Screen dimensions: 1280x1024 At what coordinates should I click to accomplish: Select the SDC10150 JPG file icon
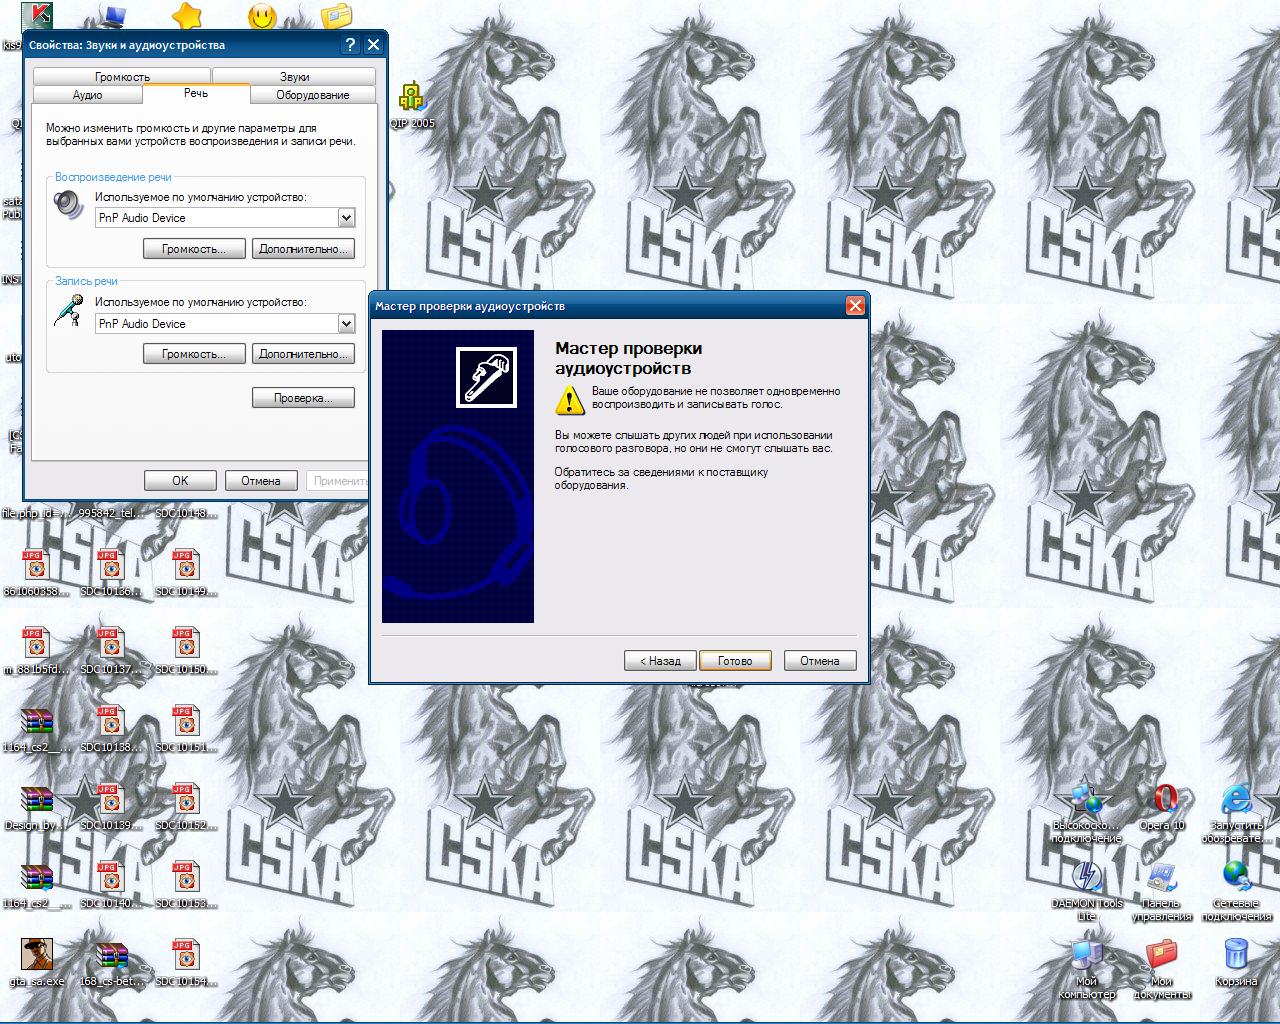(185, 644)
